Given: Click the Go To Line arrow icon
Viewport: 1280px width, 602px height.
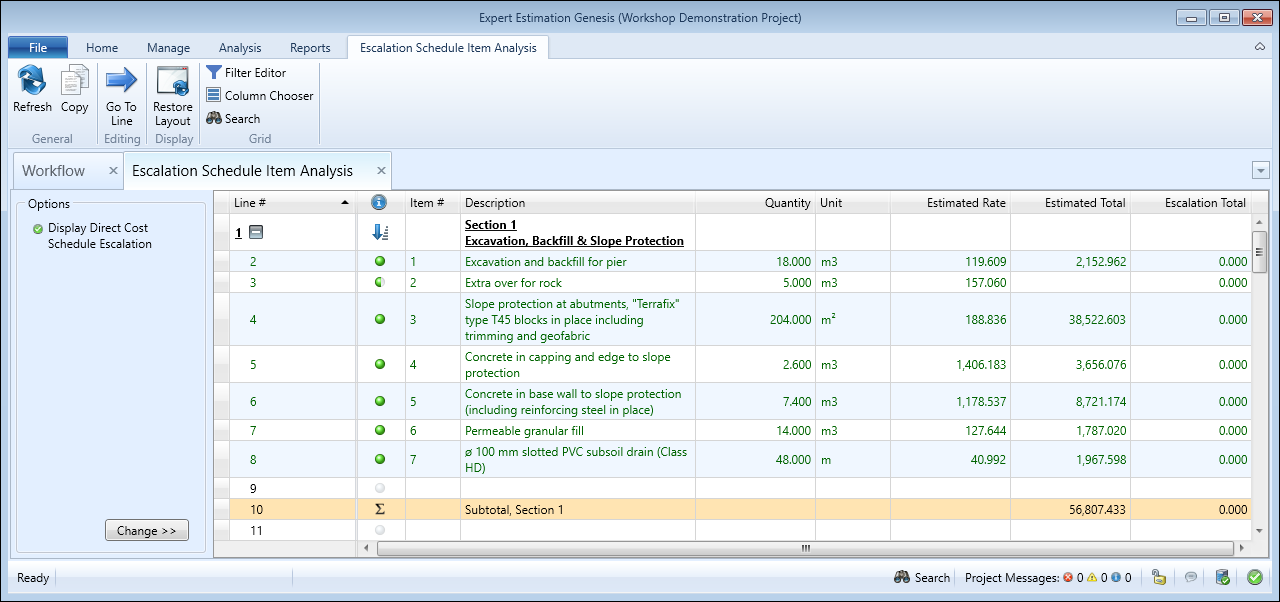Looking at the screenshot, I should click(121, 81).
